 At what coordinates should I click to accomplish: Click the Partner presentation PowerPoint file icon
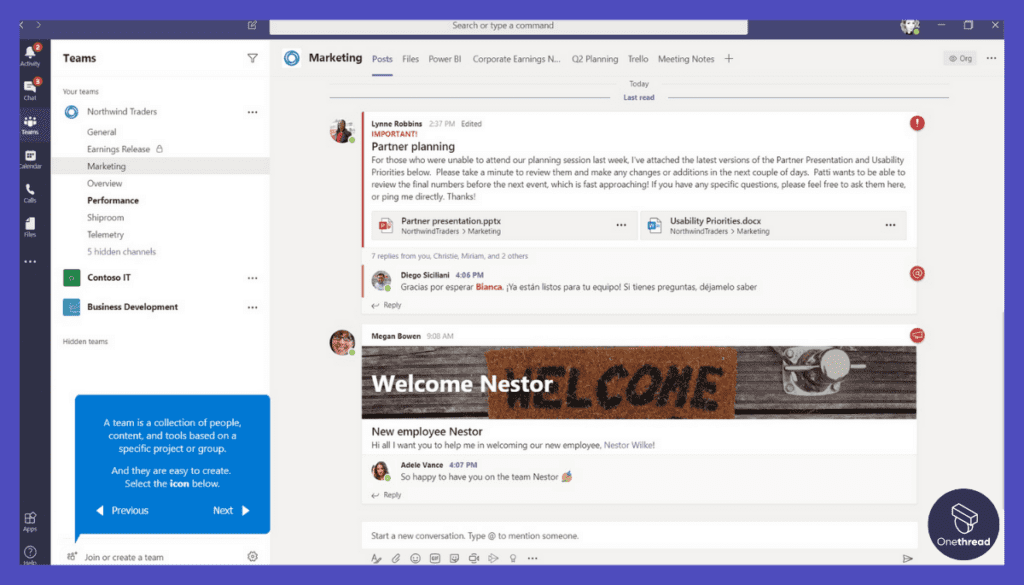pos(386,226)
